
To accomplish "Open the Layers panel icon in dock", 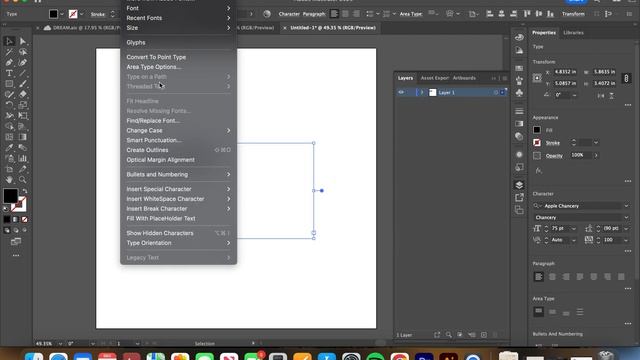I will coord(519,185).
